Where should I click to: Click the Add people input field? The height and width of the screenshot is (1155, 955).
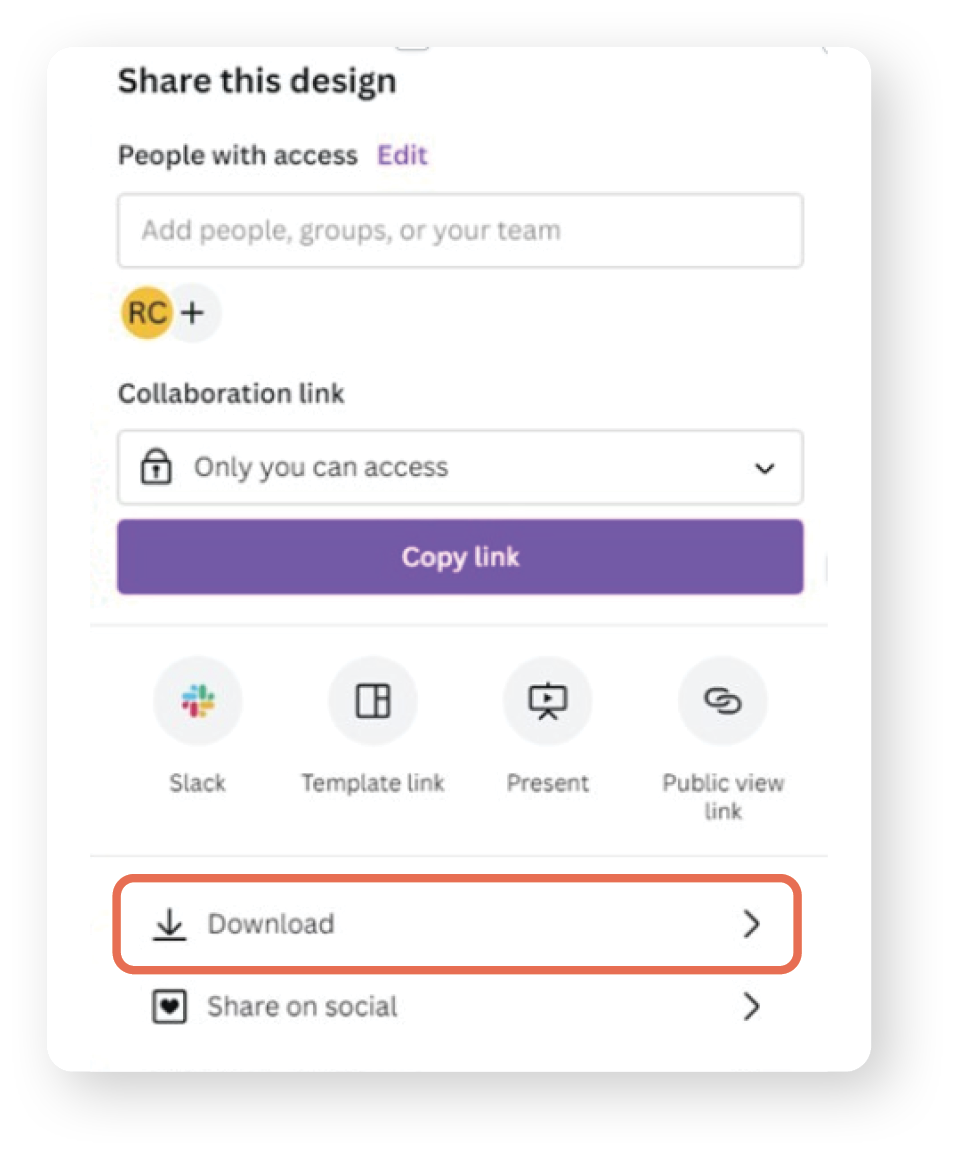click(460, 230)
